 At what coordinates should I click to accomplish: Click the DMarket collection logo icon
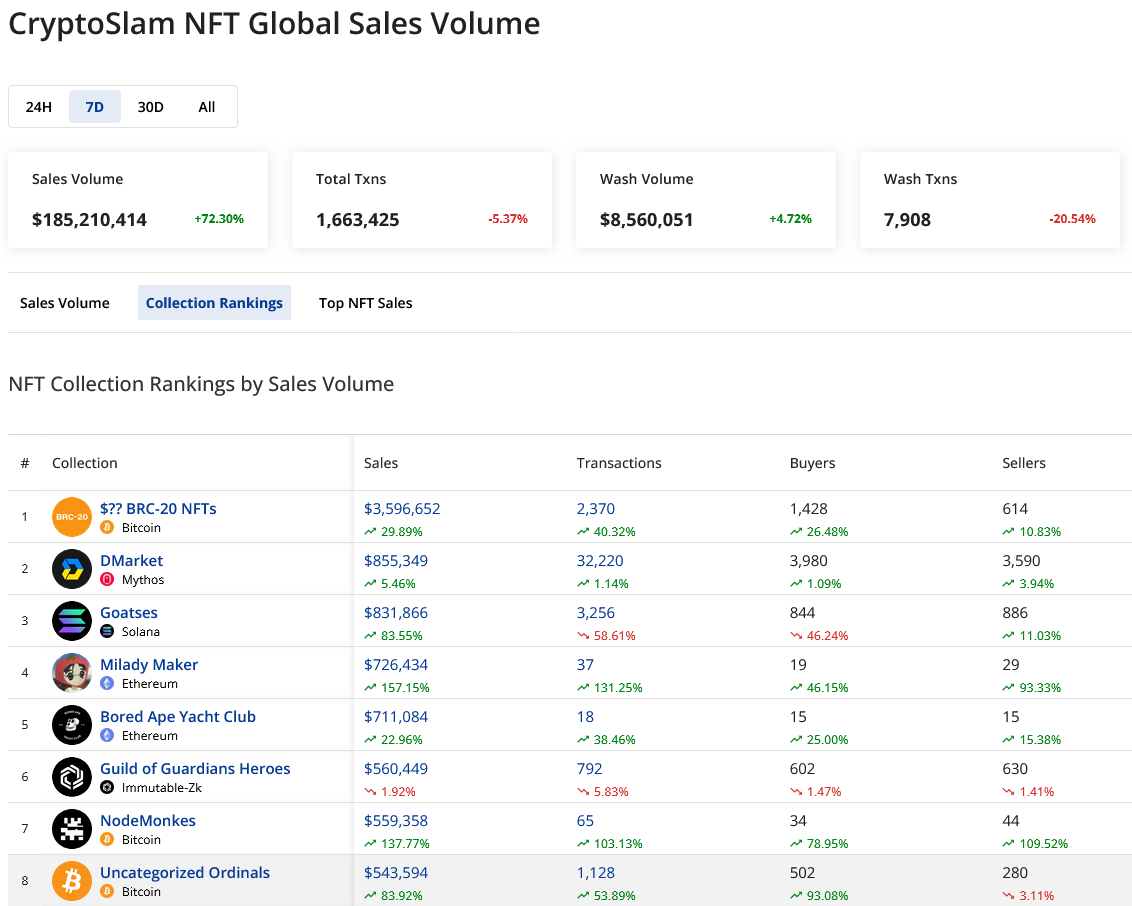point(71,569)
